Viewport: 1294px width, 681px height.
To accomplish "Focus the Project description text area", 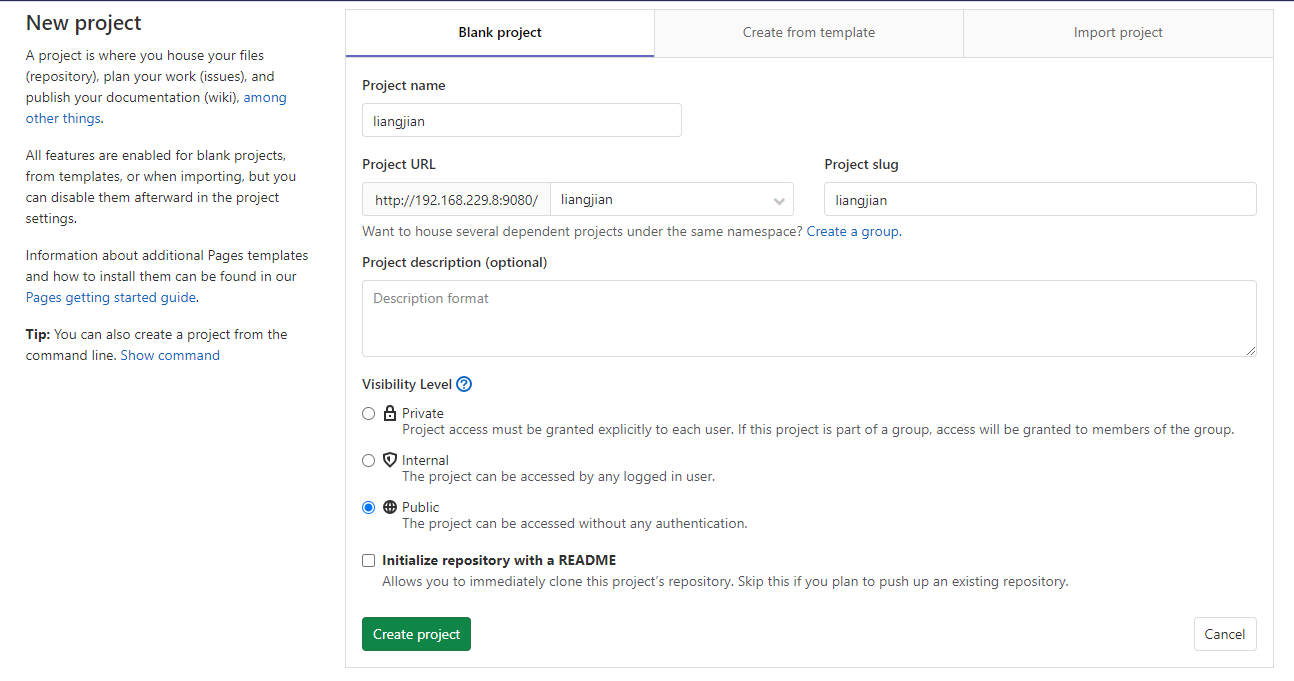I will pos(808,318).
